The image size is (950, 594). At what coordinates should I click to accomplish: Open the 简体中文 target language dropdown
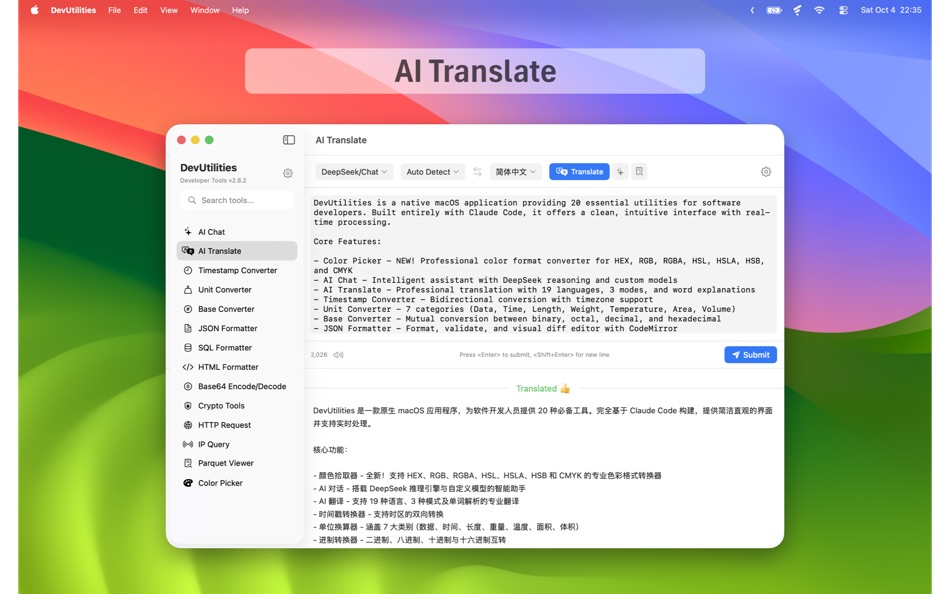[514, 171]
